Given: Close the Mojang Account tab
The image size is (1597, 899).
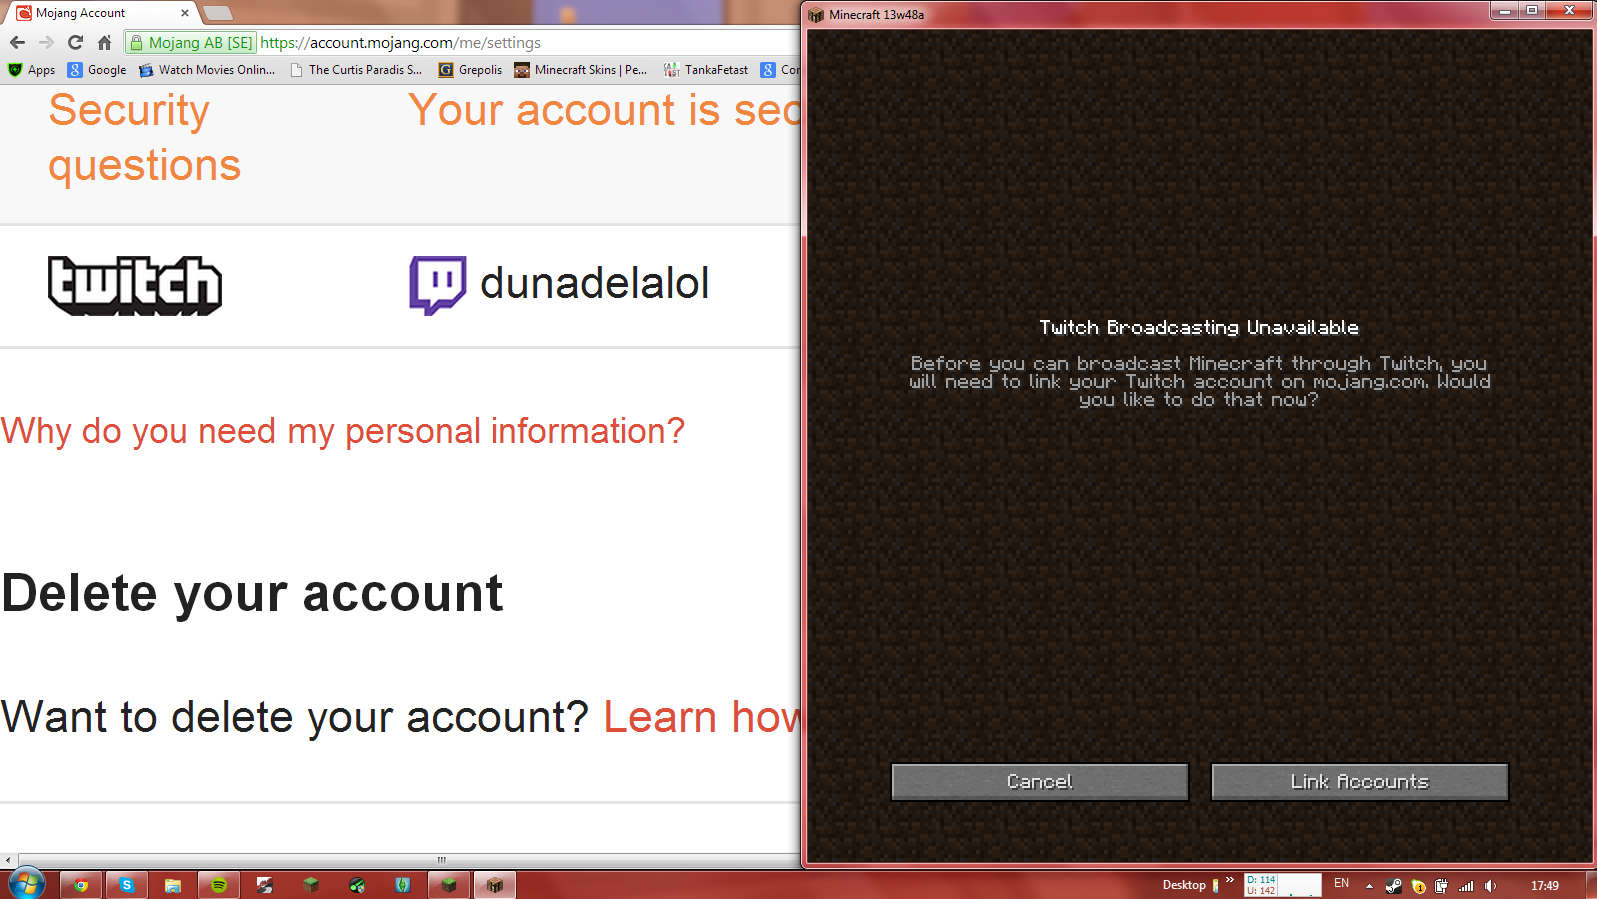Looking at the screenshot, I should coord(185,13).
